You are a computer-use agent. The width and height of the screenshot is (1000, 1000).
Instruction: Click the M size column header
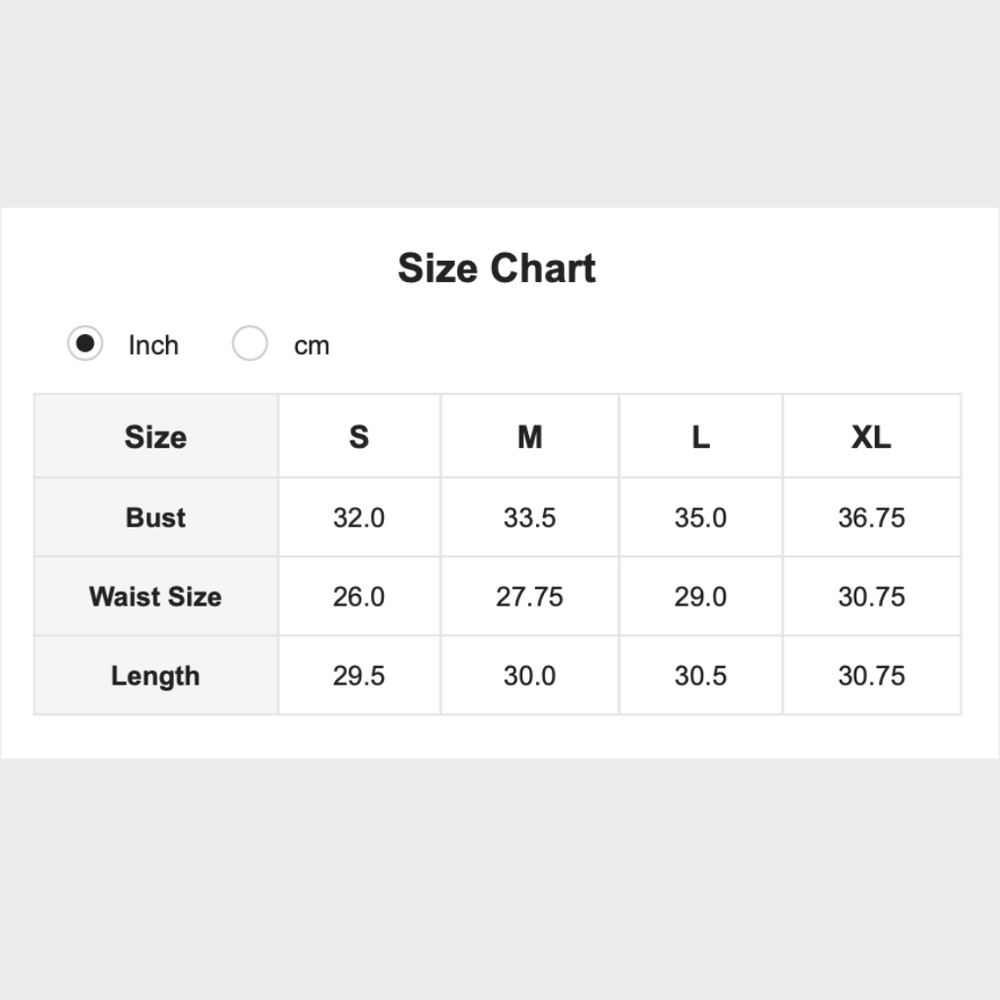click(530, 437)
